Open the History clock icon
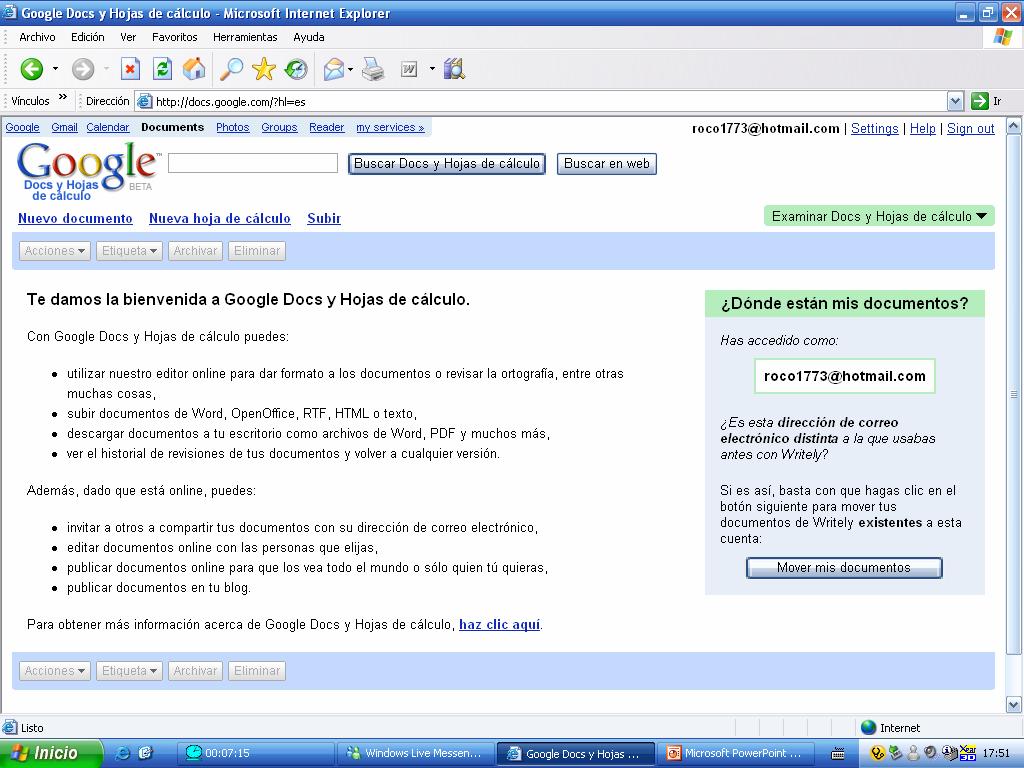 click(296, 69)
